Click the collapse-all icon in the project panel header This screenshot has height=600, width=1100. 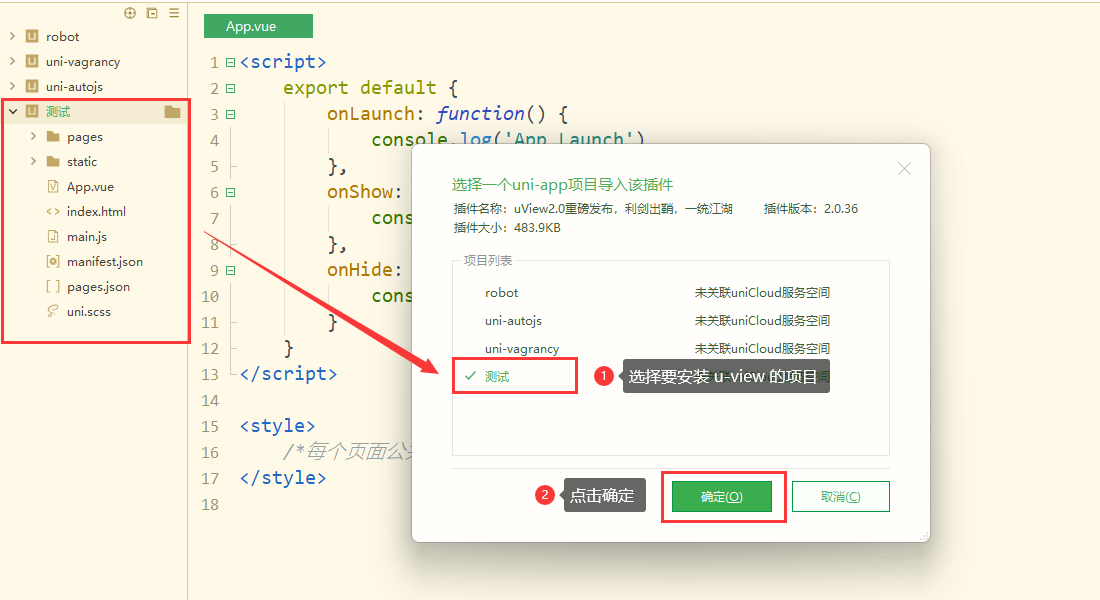click(152, 13)
